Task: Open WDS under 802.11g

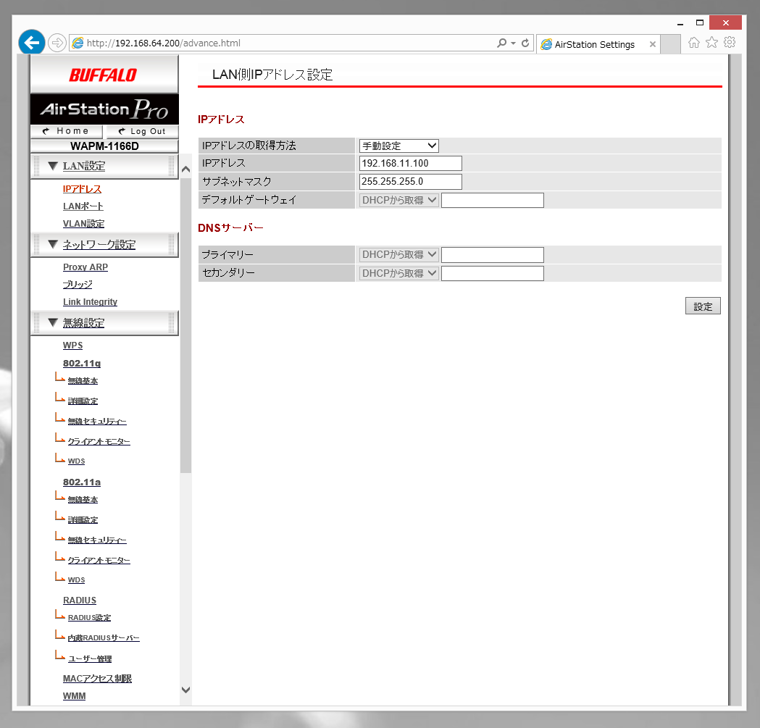Action: 76,461
